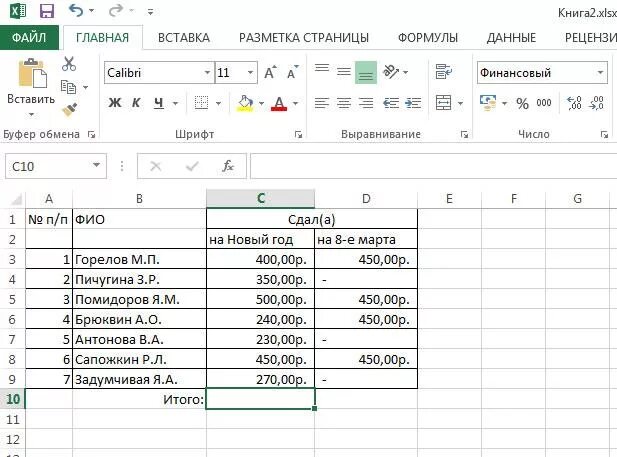Click the text Orientation icon
The width and height of the screenshot is (617, 457).
click(x=391, y=72)
